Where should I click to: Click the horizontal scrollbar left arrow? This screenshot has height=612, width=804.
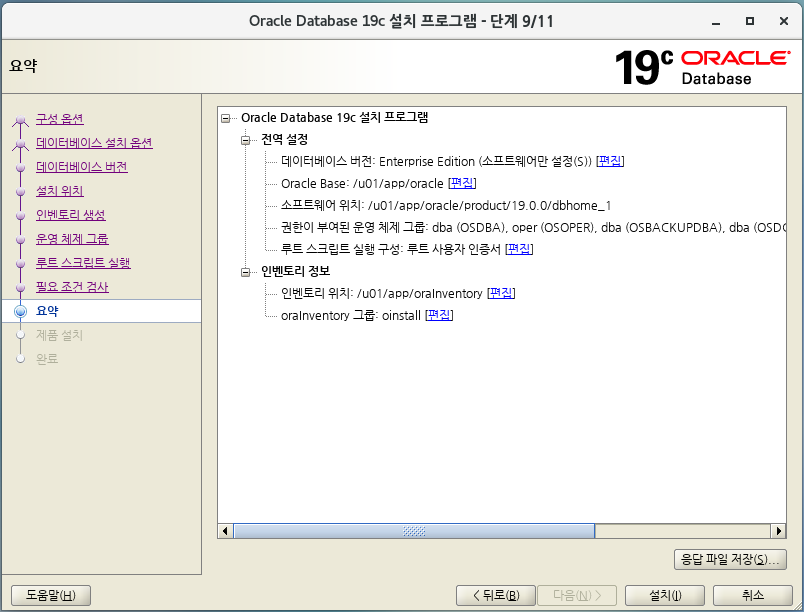point(225,531)
